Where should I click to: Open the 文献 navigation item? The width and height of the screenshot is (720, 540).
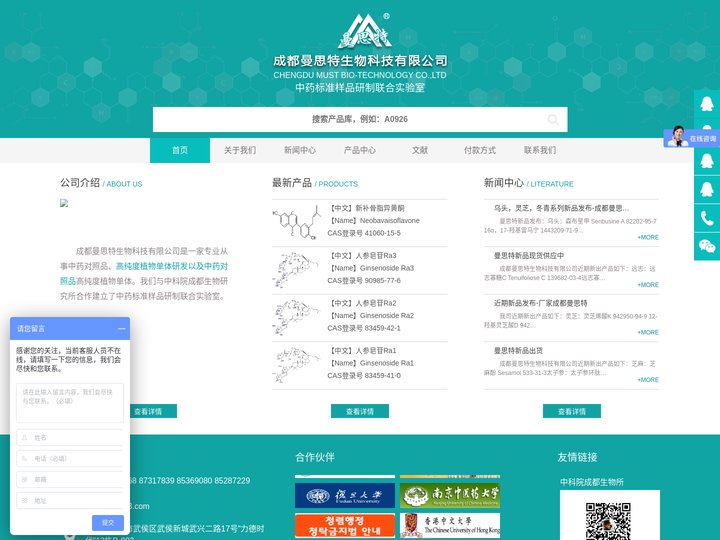click(420, 150)
